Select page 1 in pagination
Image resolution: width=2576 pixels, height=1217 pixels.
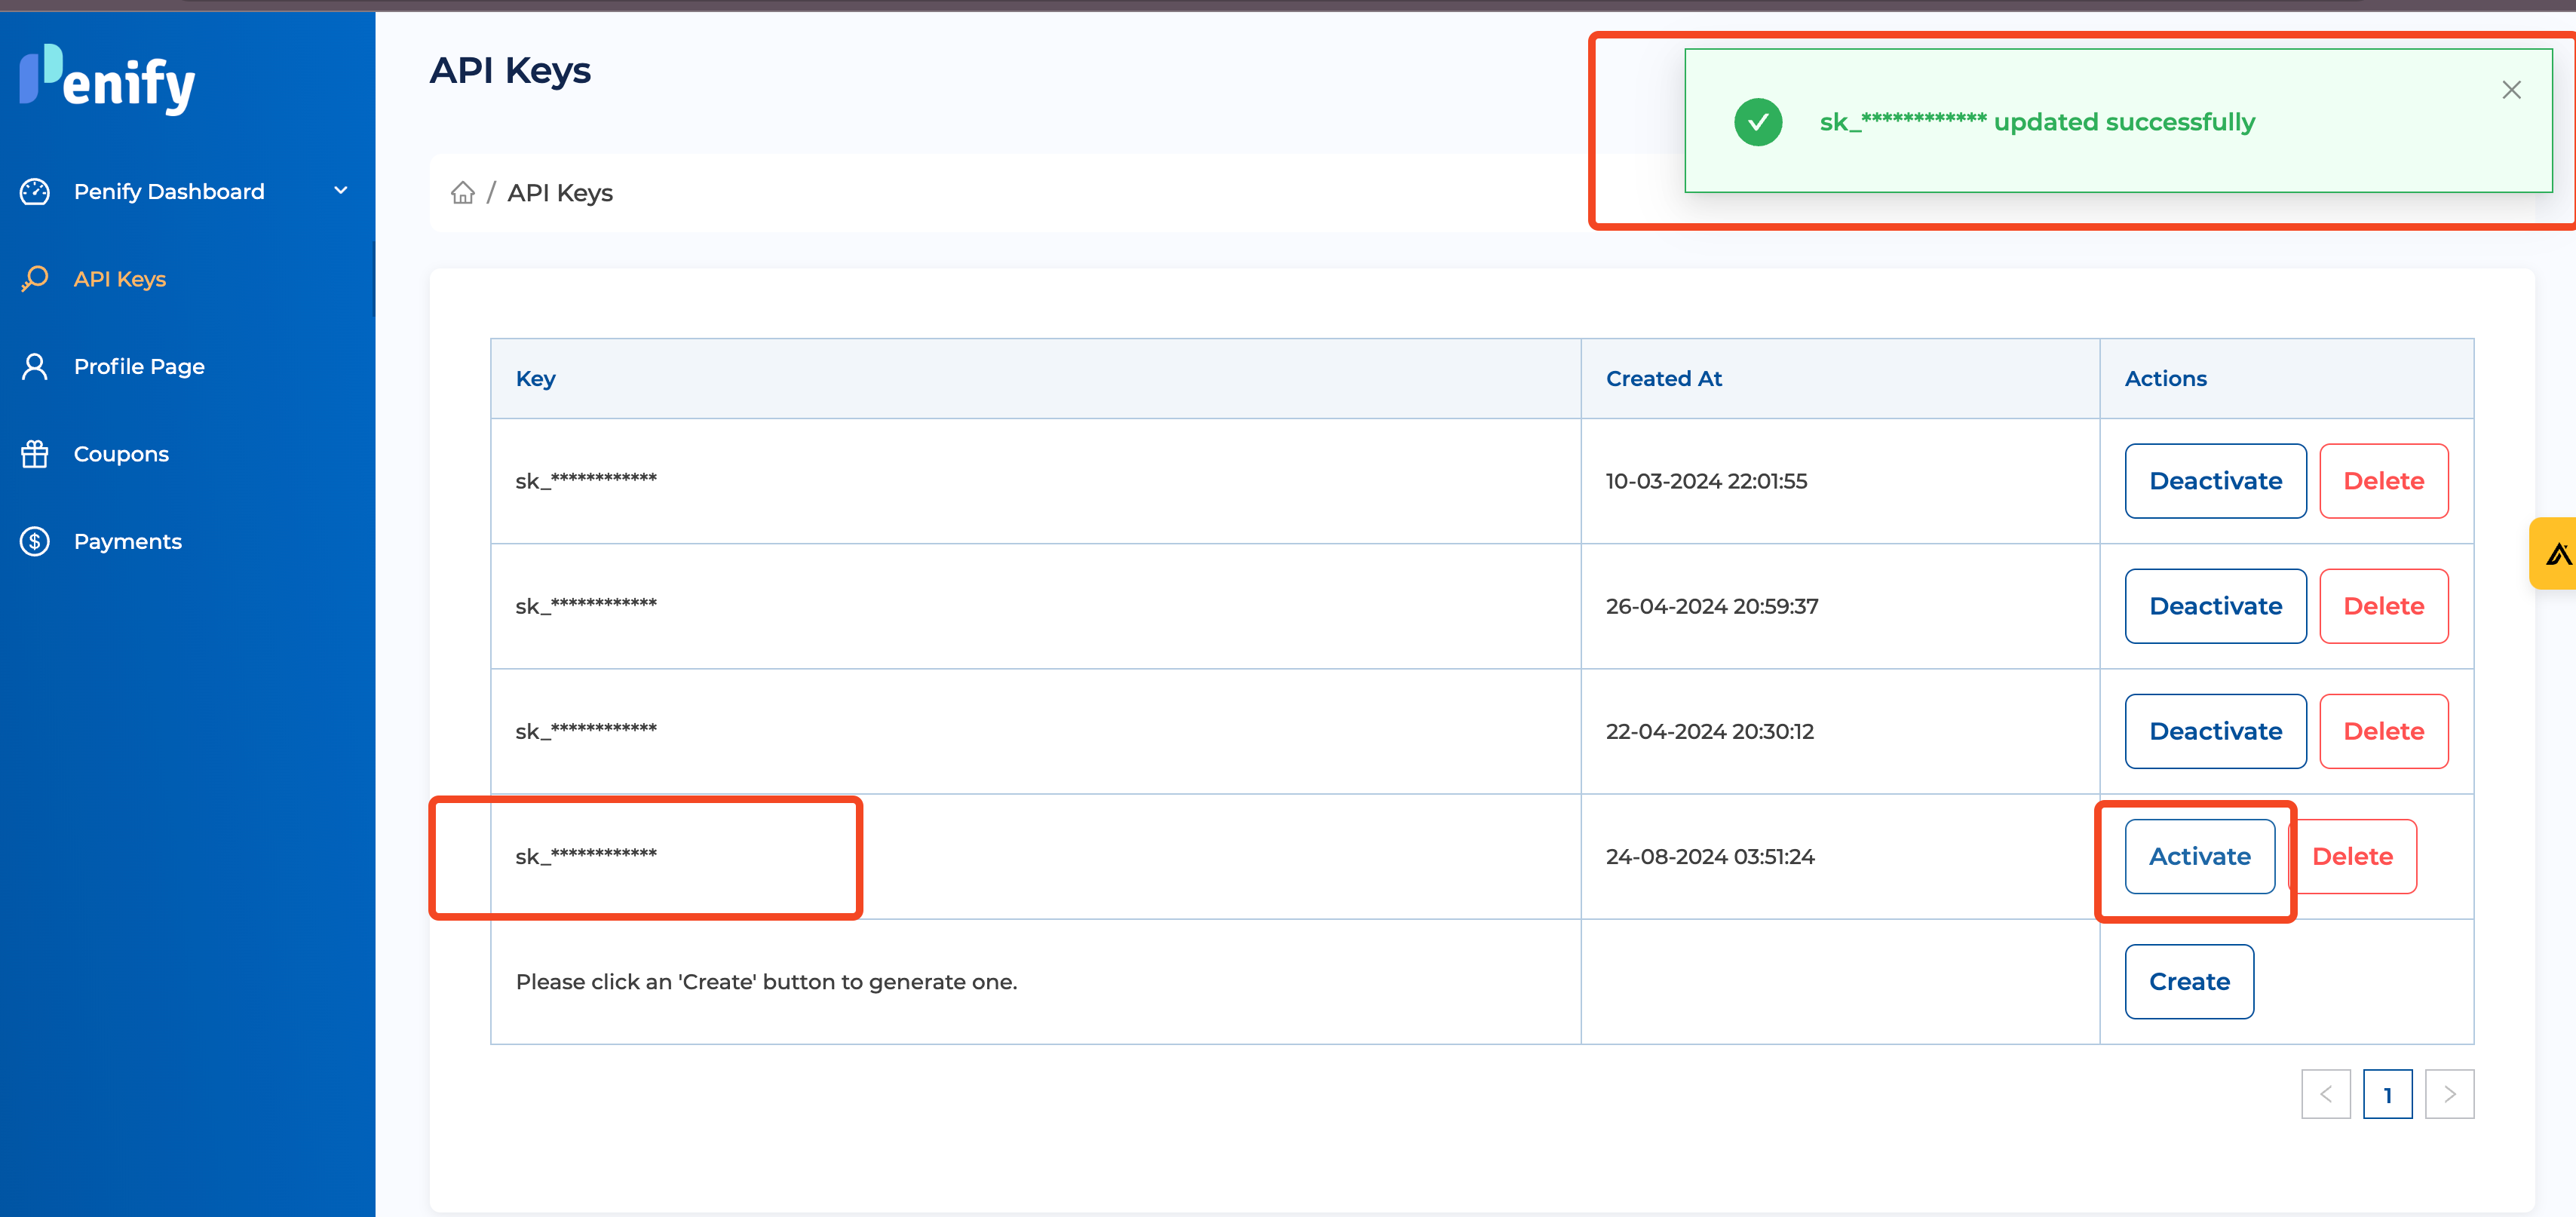coord(2388,1094)
